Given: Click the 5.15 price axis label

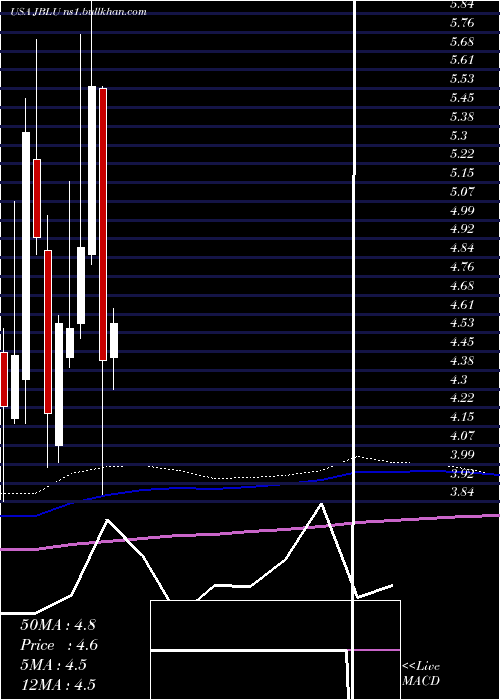Looking at the screenshot, I should (462, 173).
